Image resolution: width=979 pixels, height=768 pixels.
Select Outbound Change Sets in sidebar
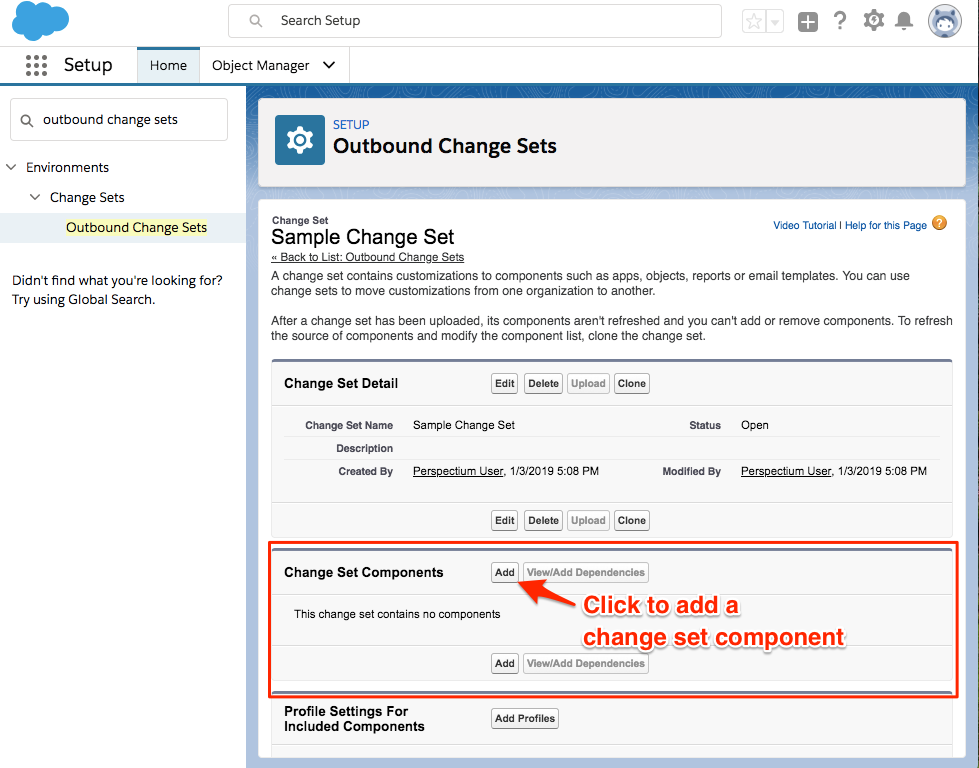click(x=136, y=227)
